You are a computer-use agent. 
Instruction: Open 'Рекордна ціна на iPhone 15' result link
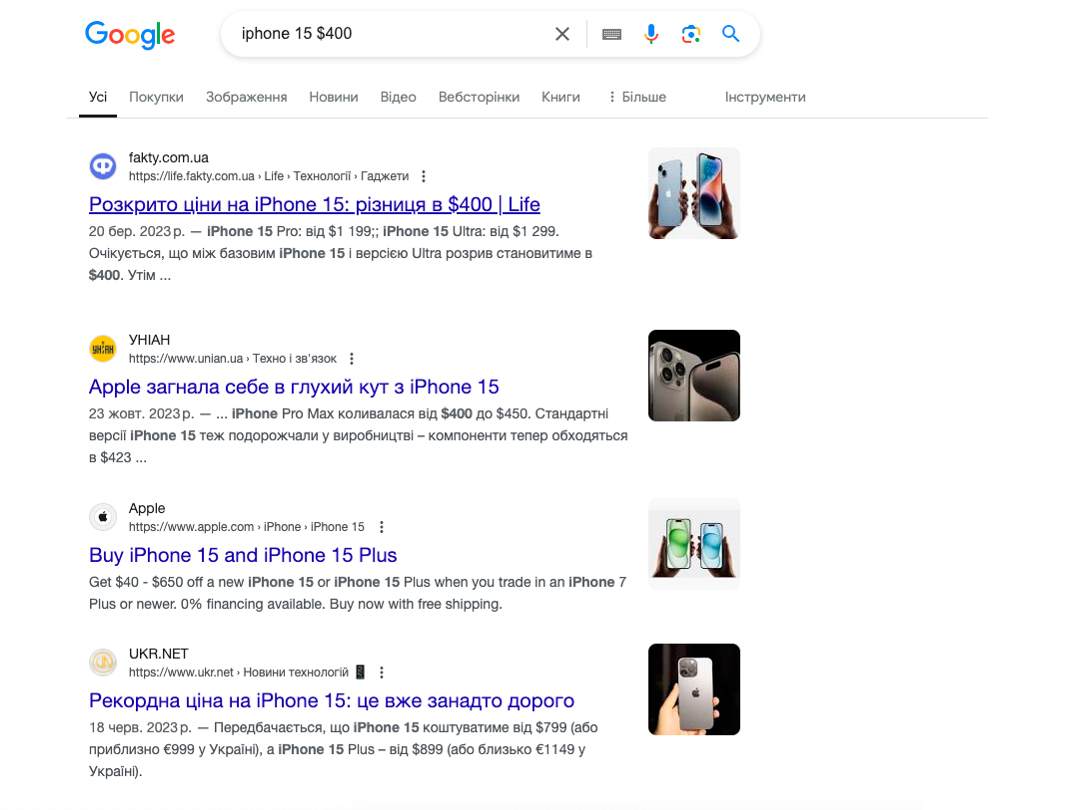tap(332, 700)
